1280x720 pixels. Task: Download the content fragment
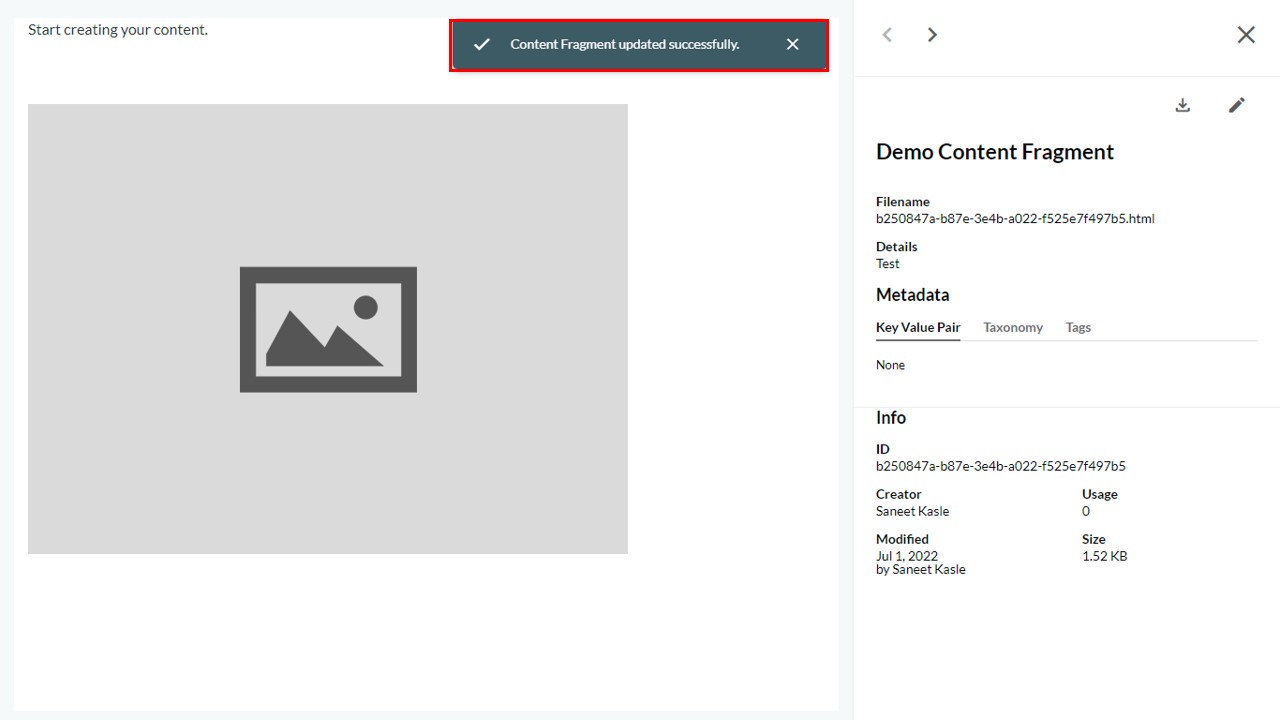tap(1183, 105)
